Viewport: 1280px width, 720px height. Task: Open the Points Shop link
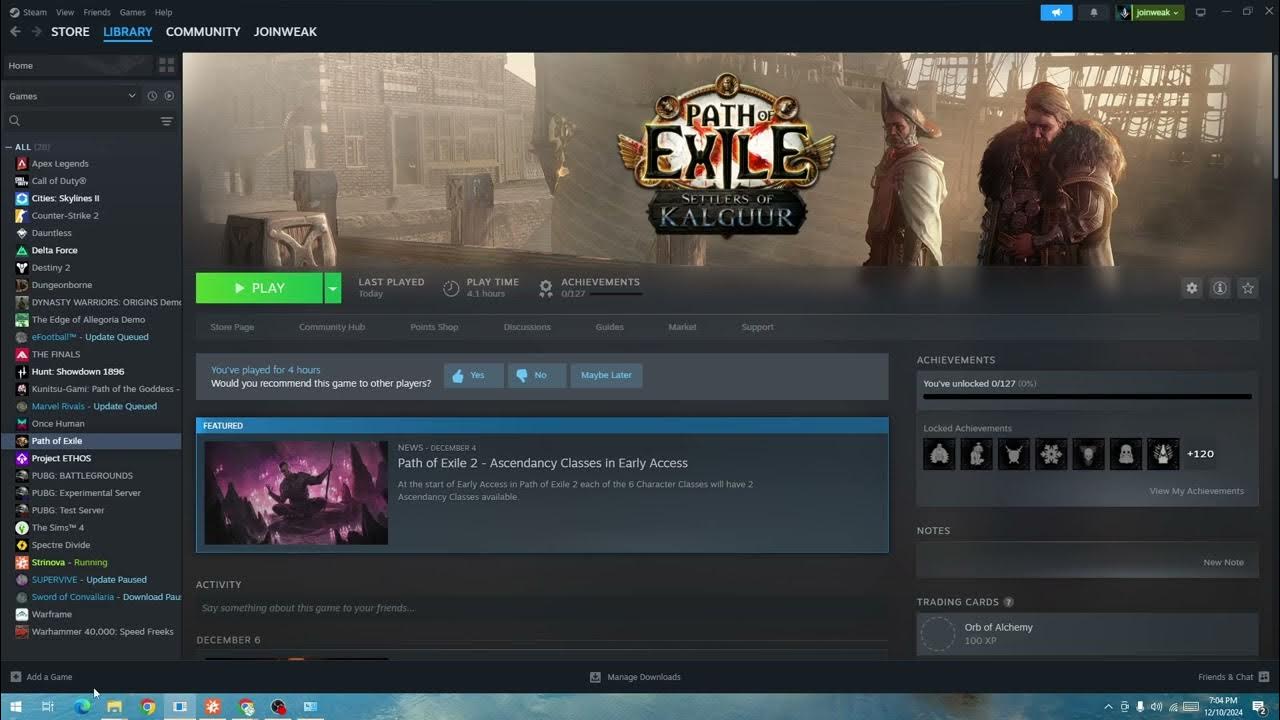point(434,327)
